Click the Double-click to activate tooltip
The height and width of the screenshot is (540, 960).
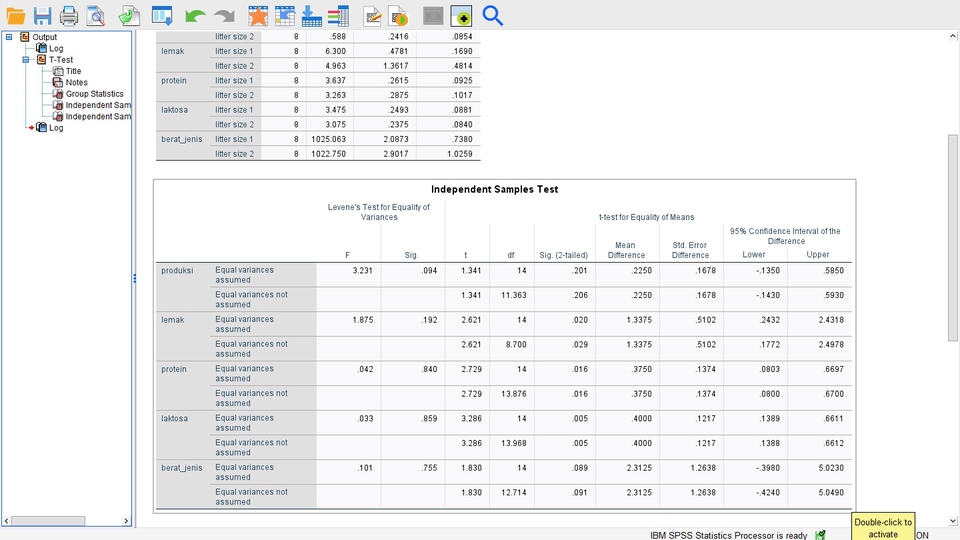click(883, 527)
